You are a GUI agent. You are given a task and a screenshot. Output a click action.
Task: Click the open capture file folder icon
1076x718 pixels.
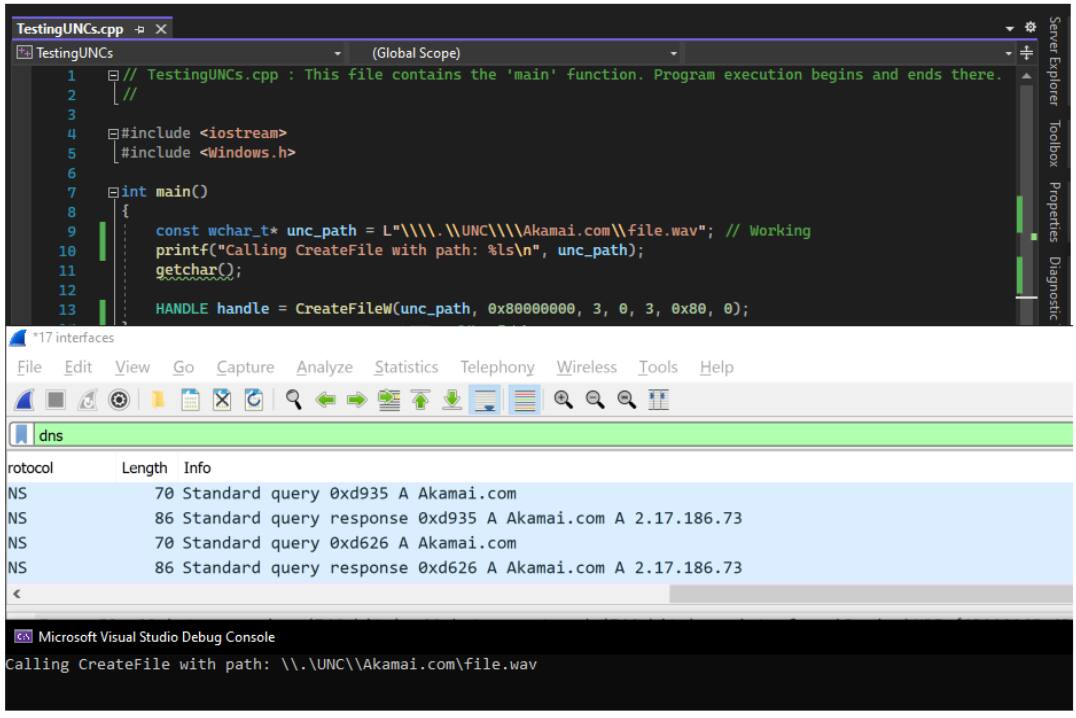159,401
